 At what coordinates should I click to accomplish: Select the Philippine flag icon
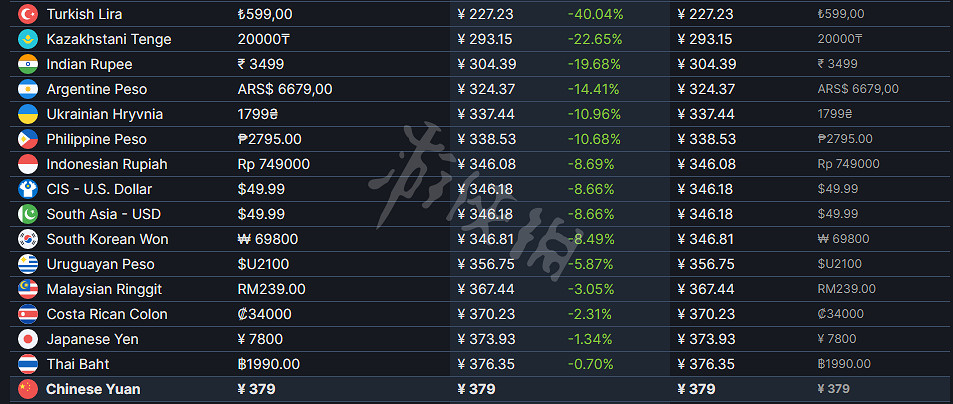28,139
